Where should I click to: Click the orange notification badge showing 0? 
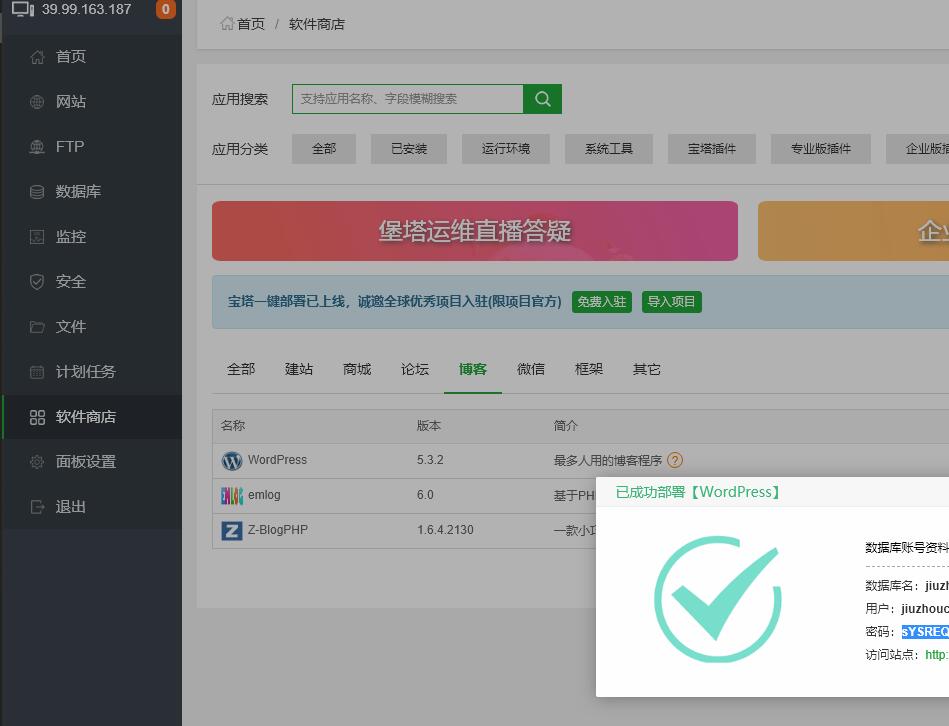[166, 9]
